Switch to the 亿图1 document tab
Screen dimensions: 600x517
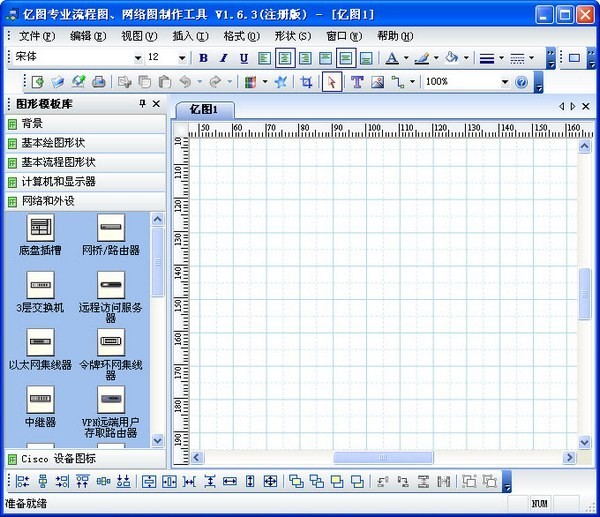(204, 110)
